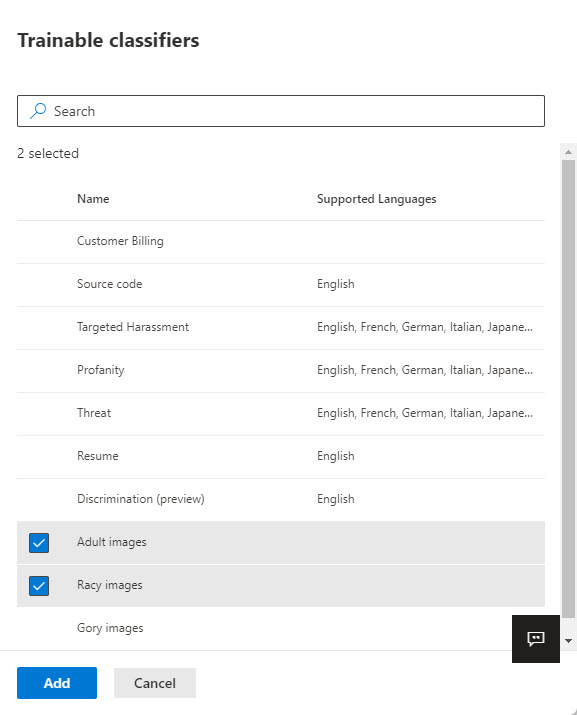Cancel the Trainable classifiers dialog
Screen dimensions: 577x715
155,683
